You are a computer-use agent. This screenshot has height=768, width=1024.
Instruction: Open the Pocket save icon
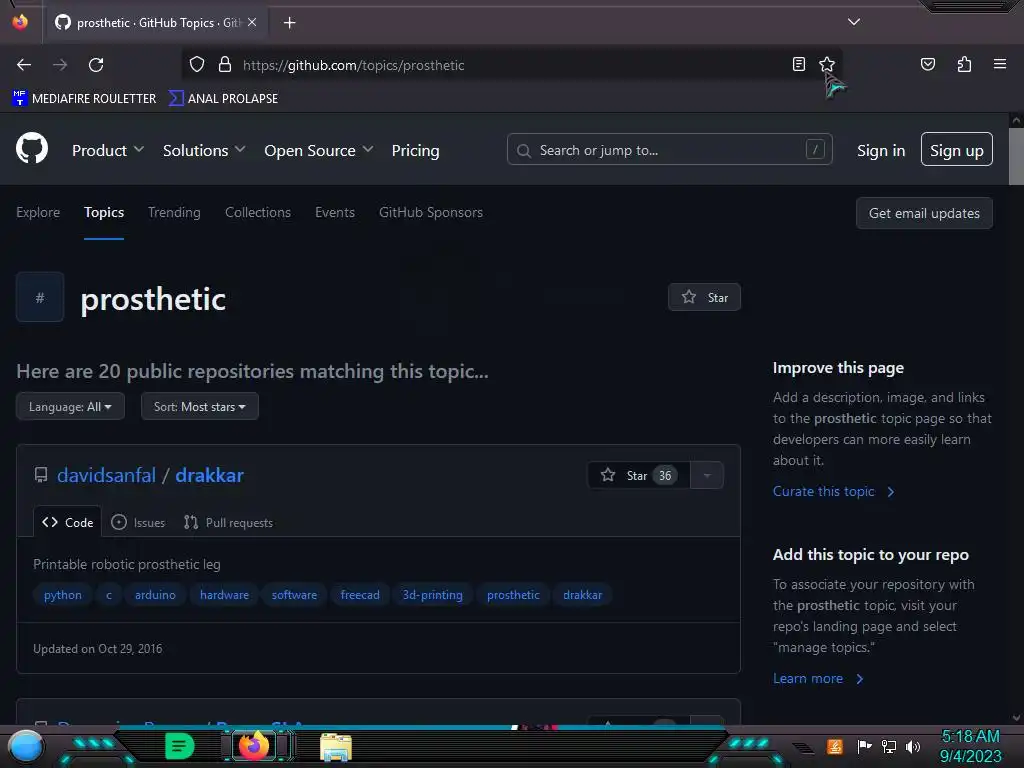click(x=928, y=64)
